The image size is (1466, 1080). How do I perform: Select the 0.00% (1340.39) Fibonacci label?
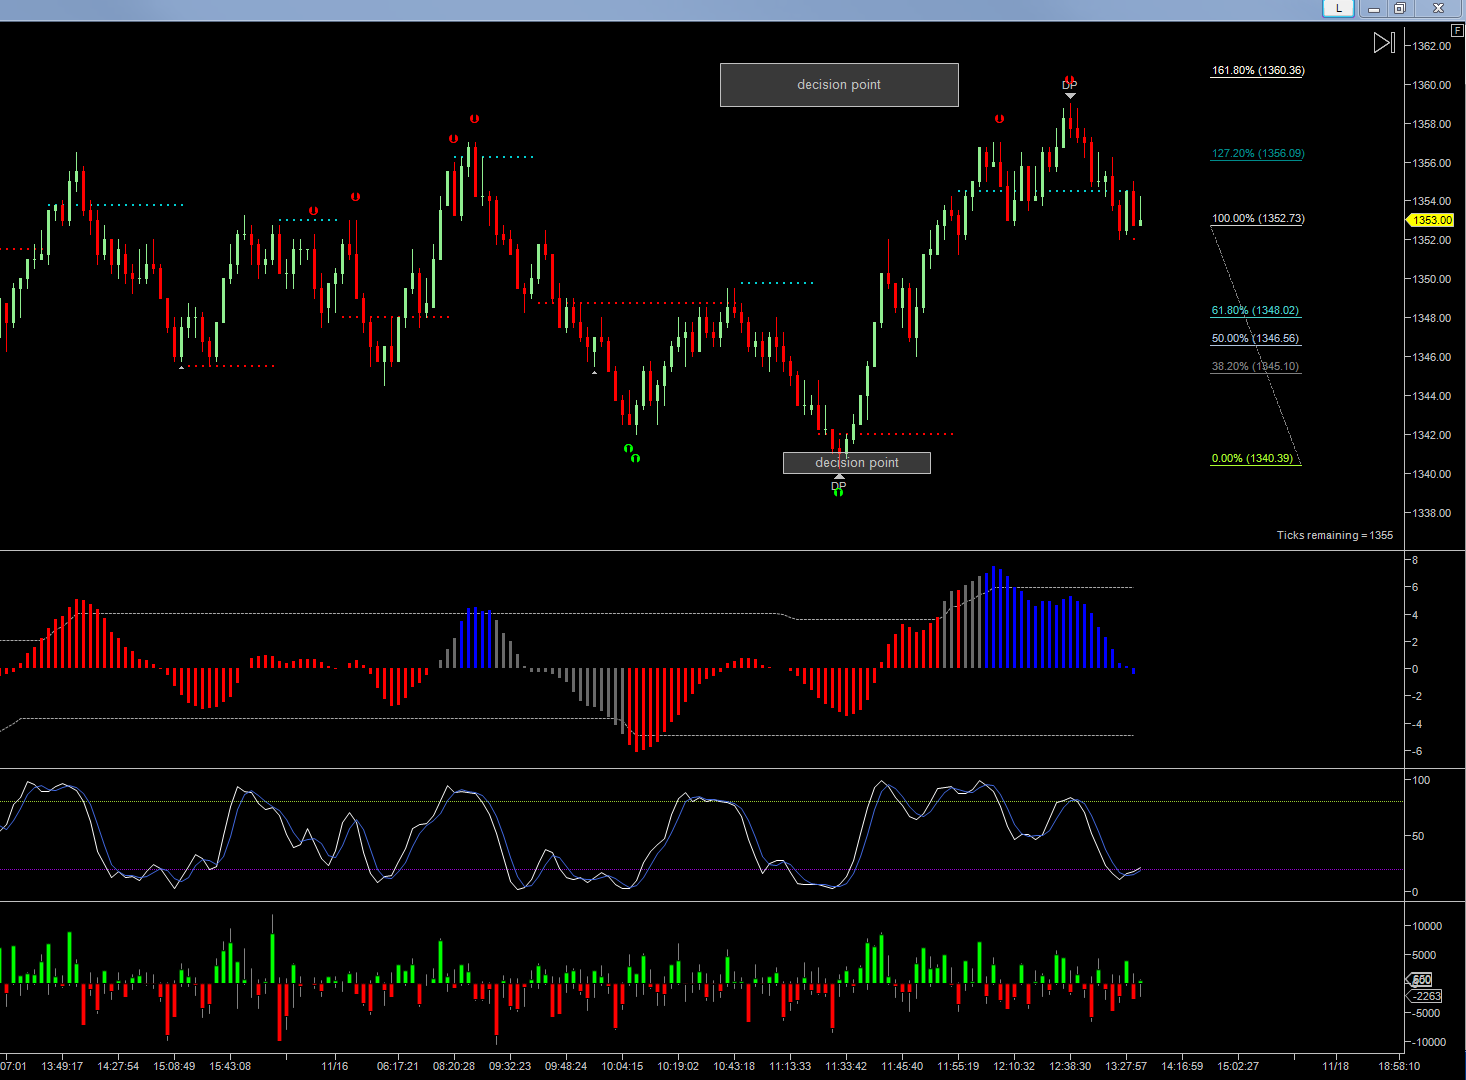pos(1252,459)
